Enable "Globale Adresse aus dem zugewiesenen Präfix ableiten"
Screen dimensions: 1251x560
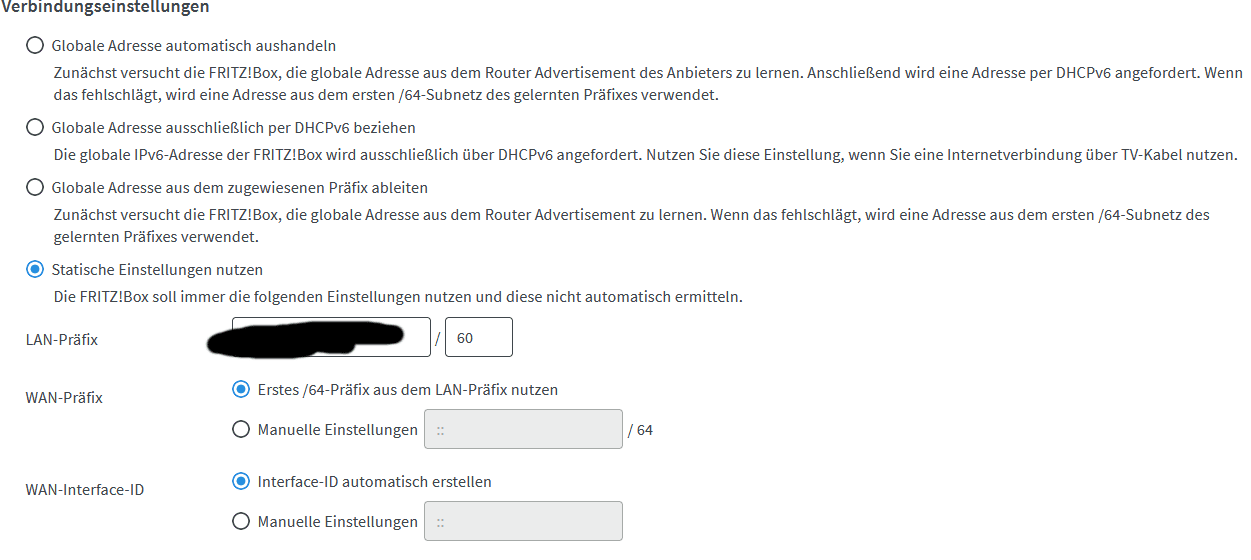click(35, 188)
